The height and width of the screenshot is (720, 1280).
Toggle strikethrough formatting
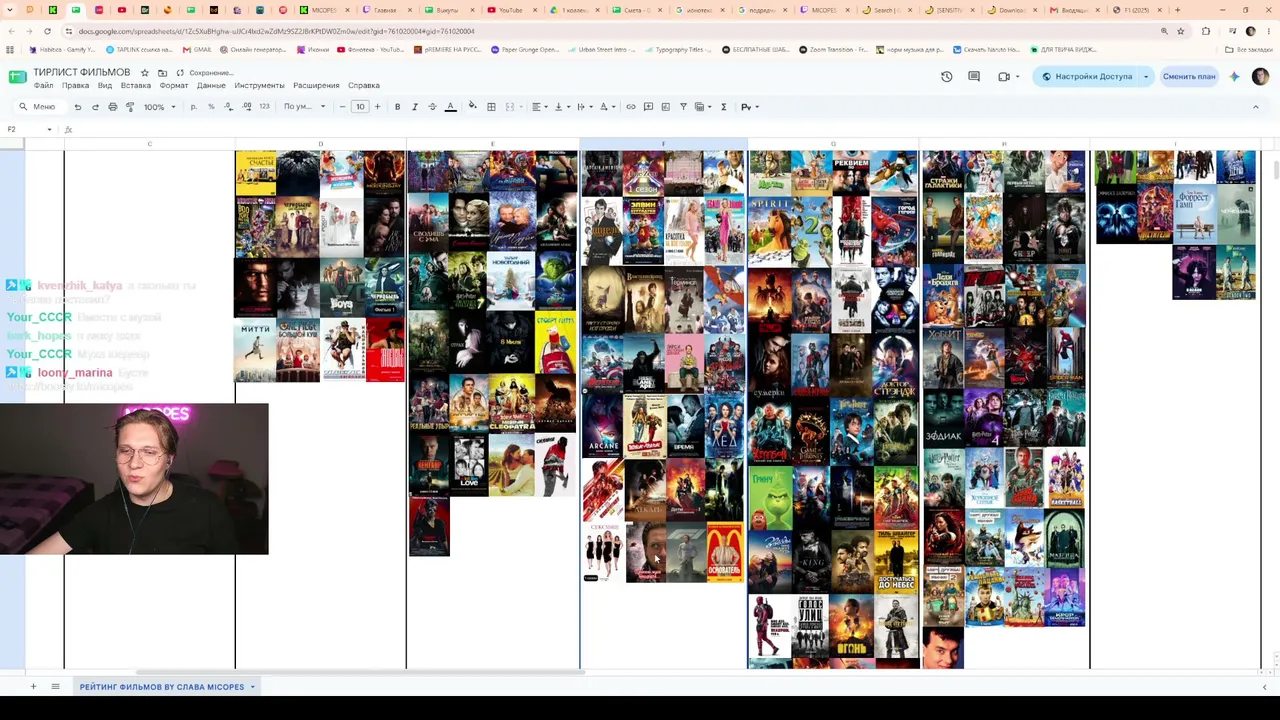coord(432,107)
